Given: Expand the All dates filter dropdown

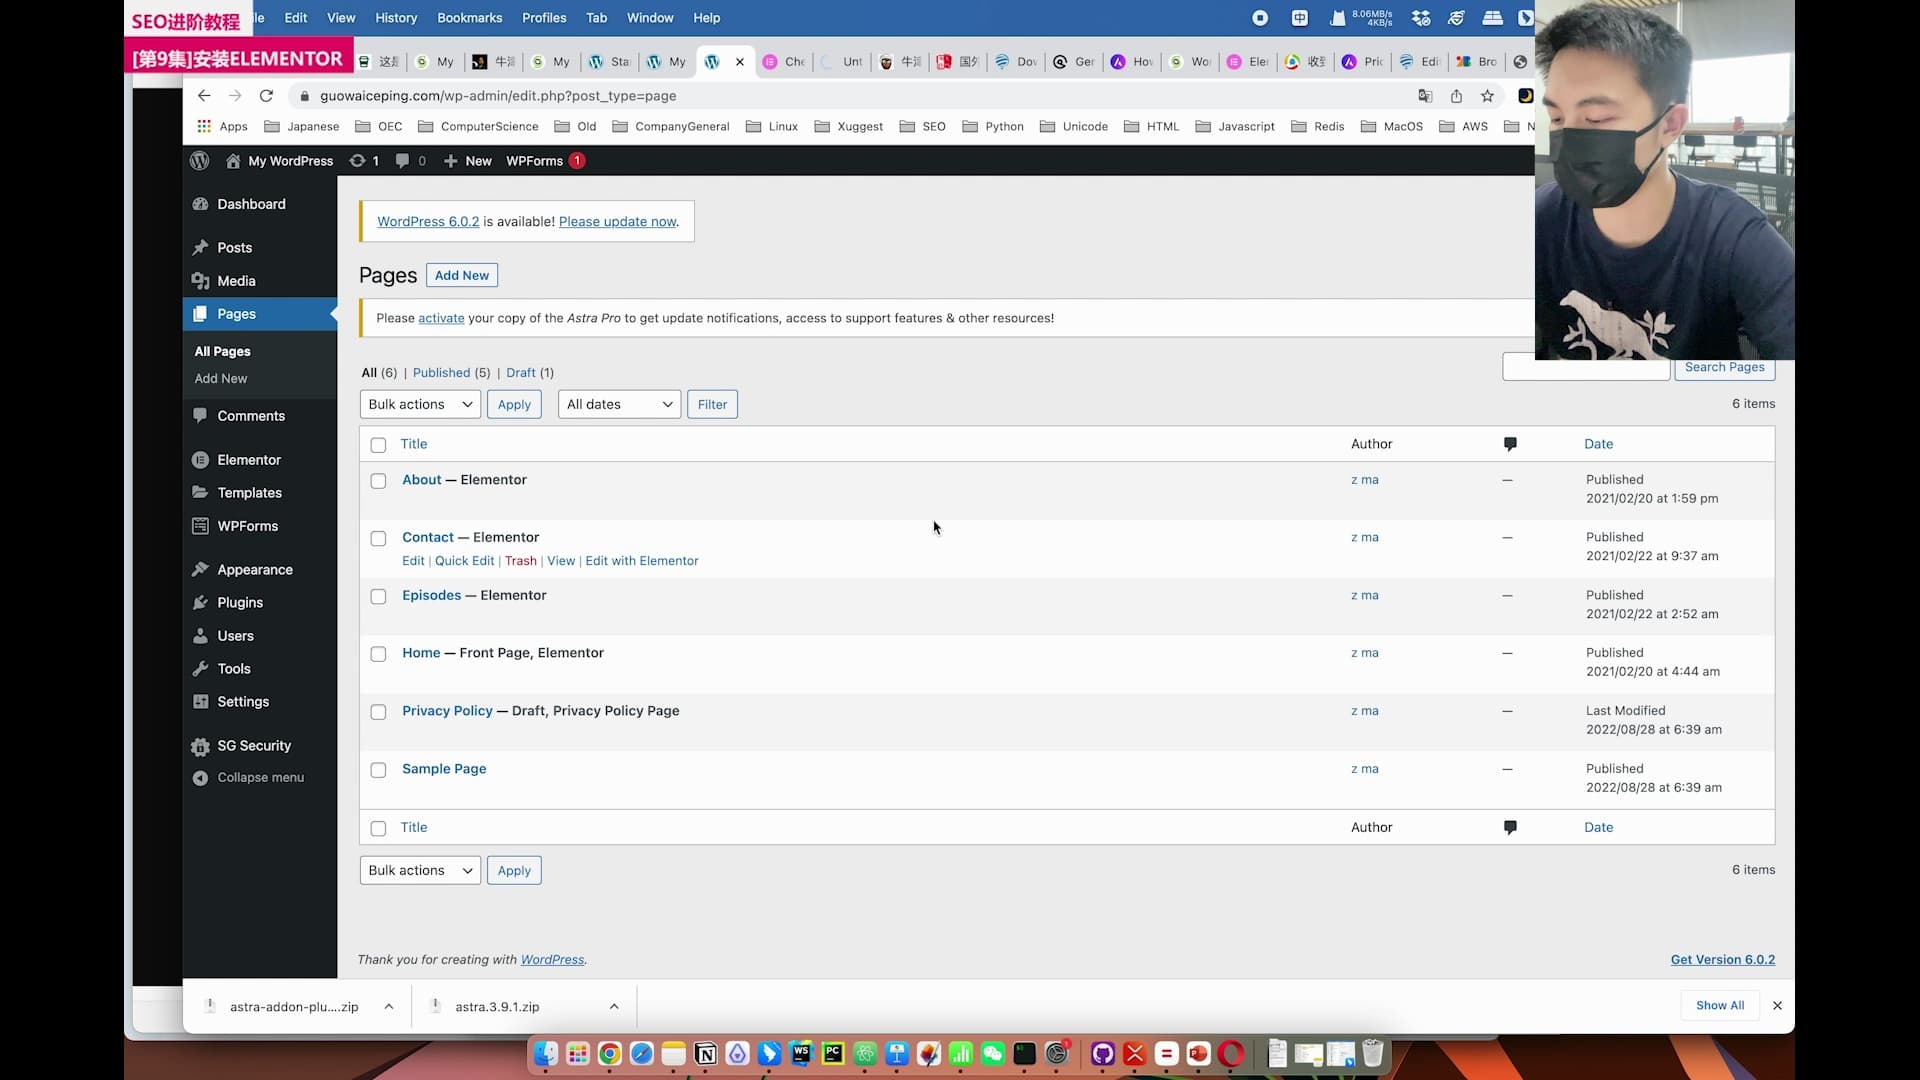Looking at the screenshot, I should pos(619,404).
